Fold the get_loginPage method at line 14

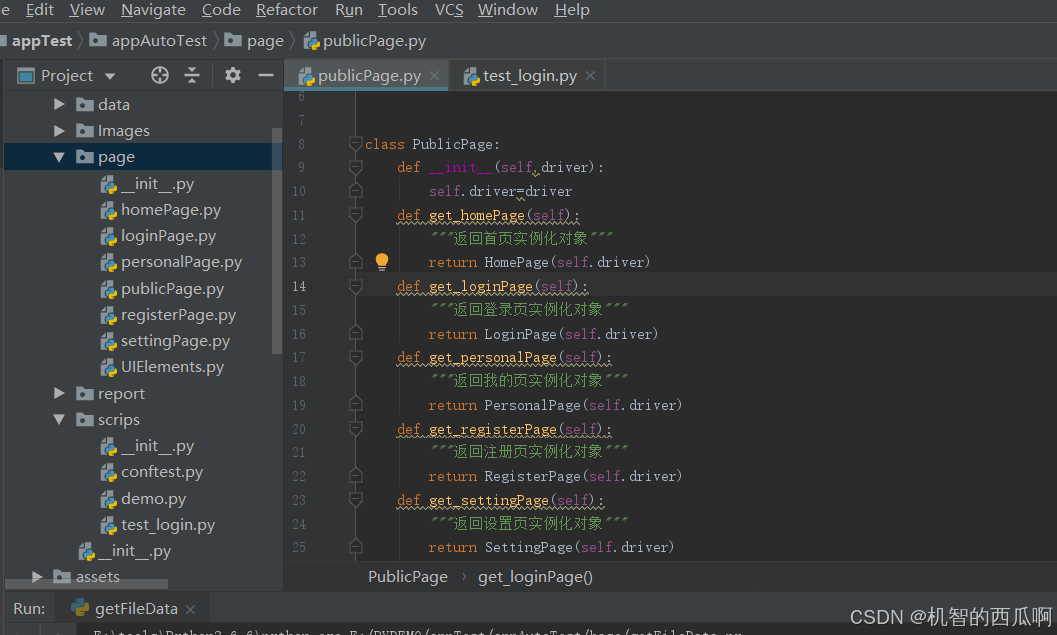click(356, 286)
